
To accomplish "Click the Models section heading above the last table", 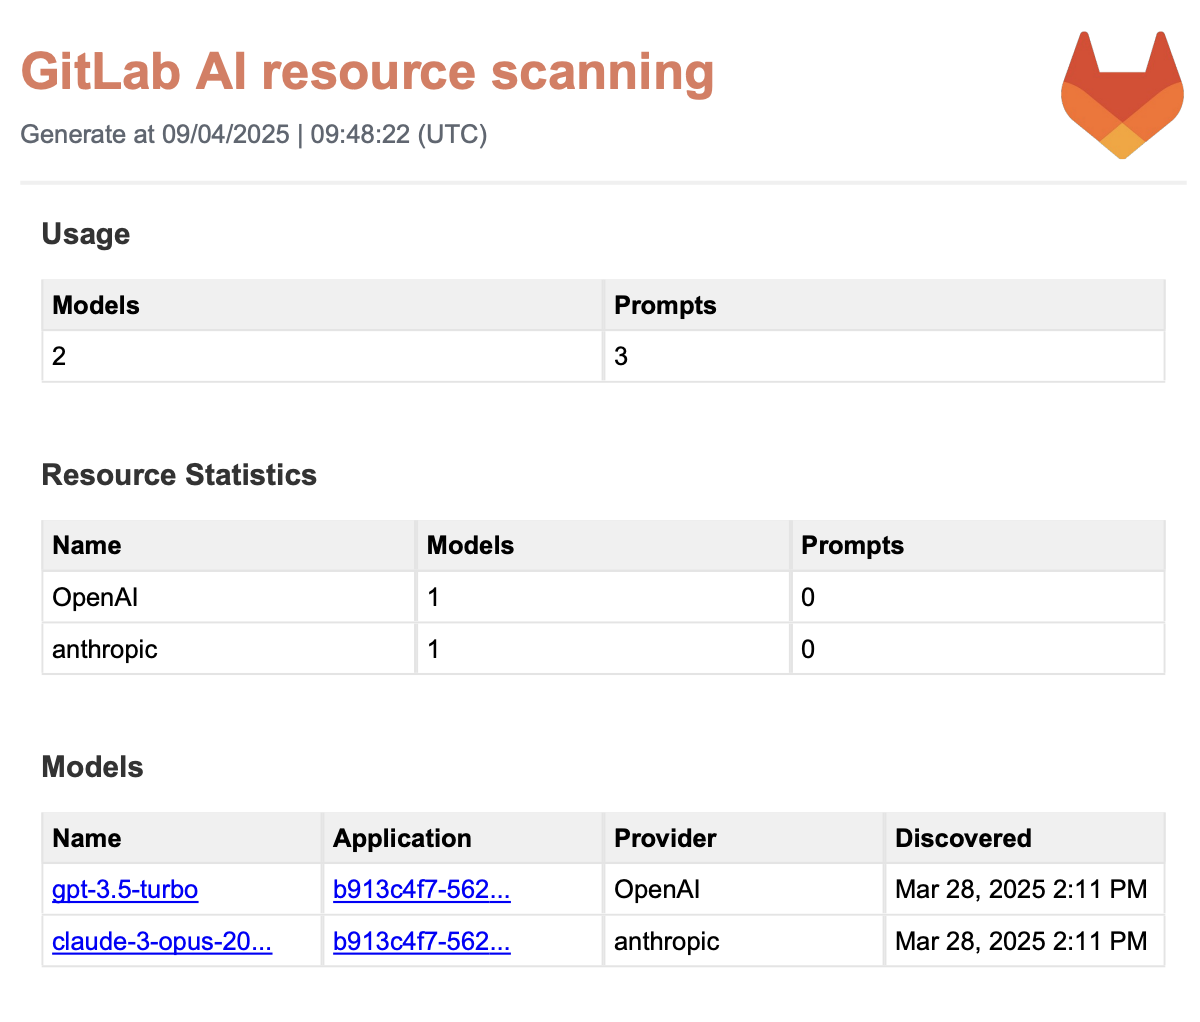I will (x=92, y=767).
